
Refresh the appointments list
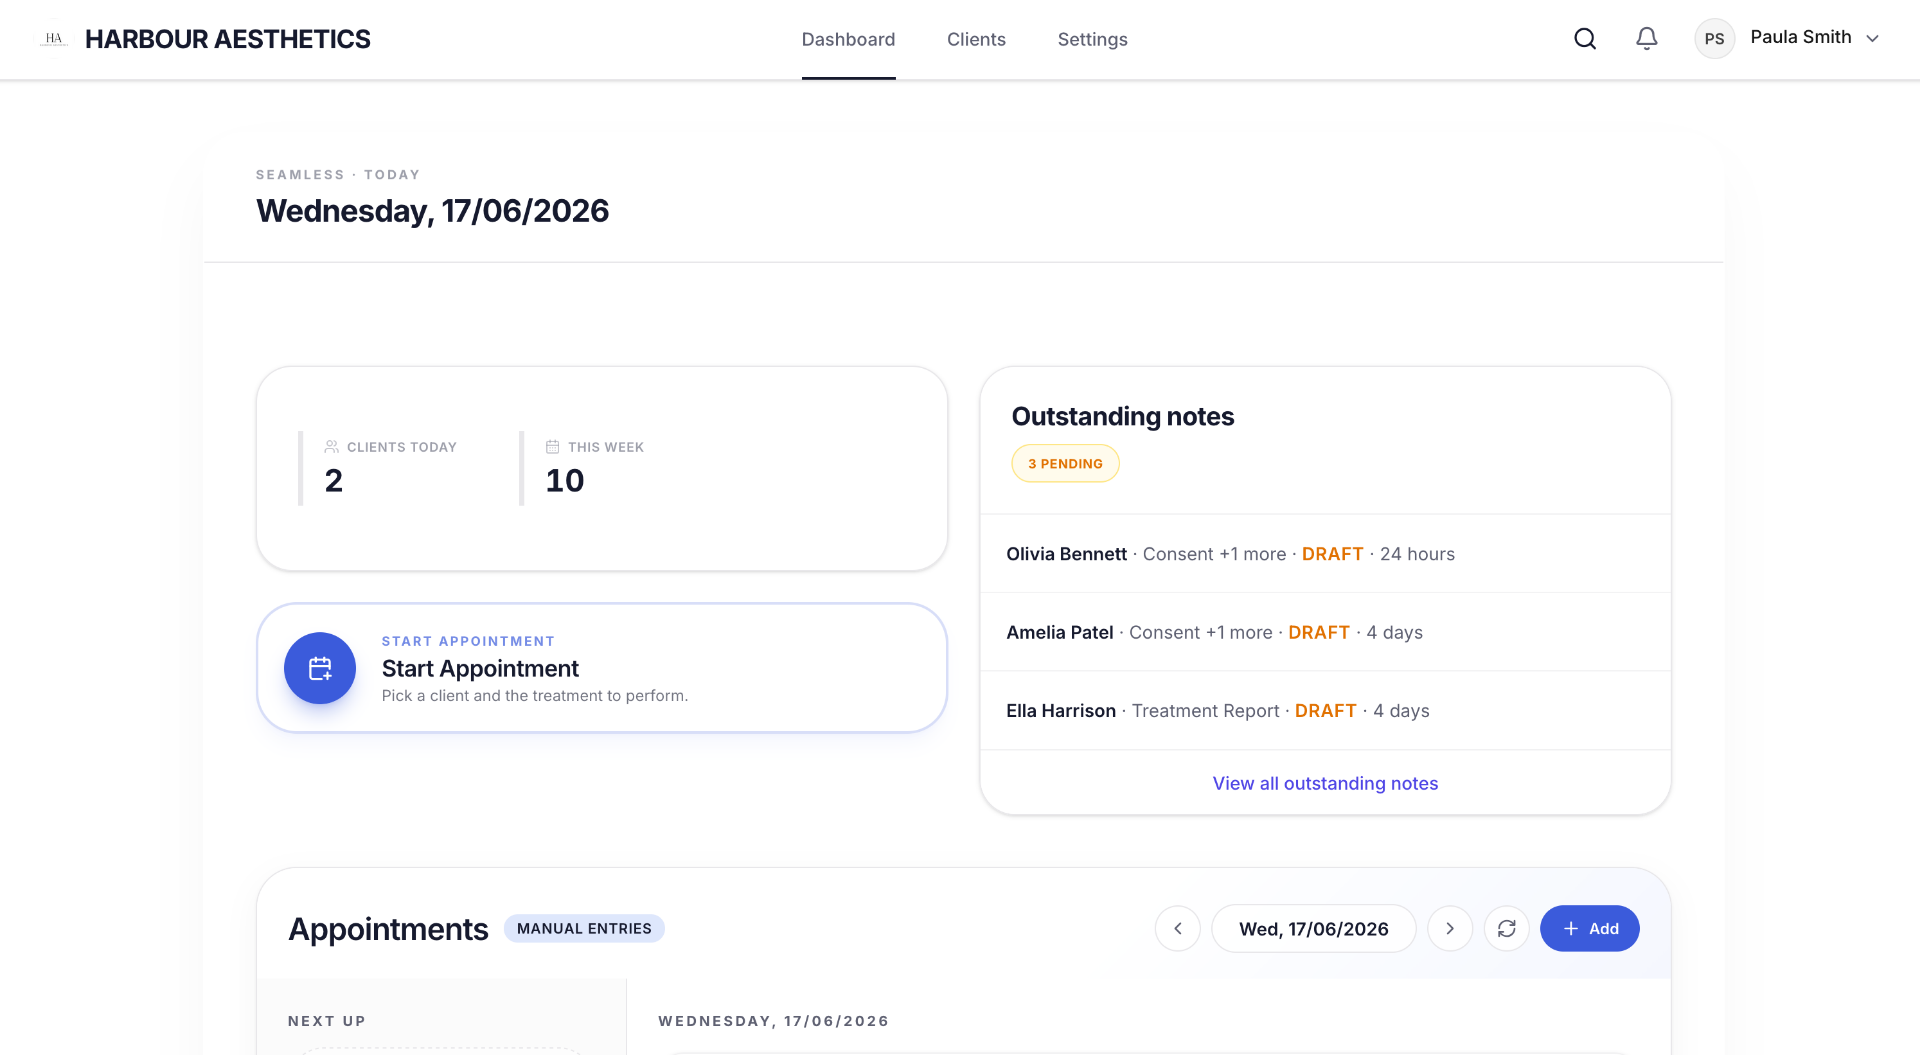click(x=1507, y=928)
